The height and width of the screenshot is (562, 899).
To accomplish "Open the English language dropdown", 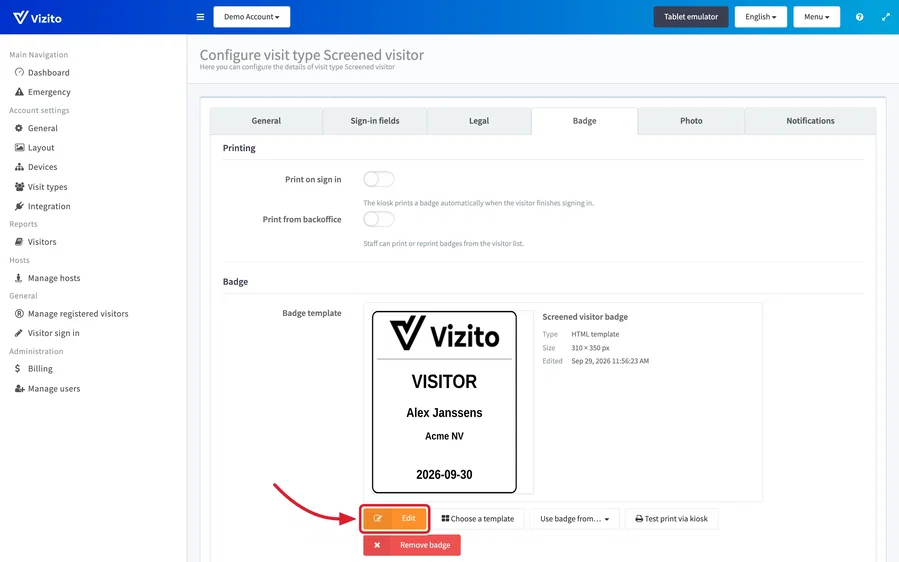I will (x=761, y=17).
